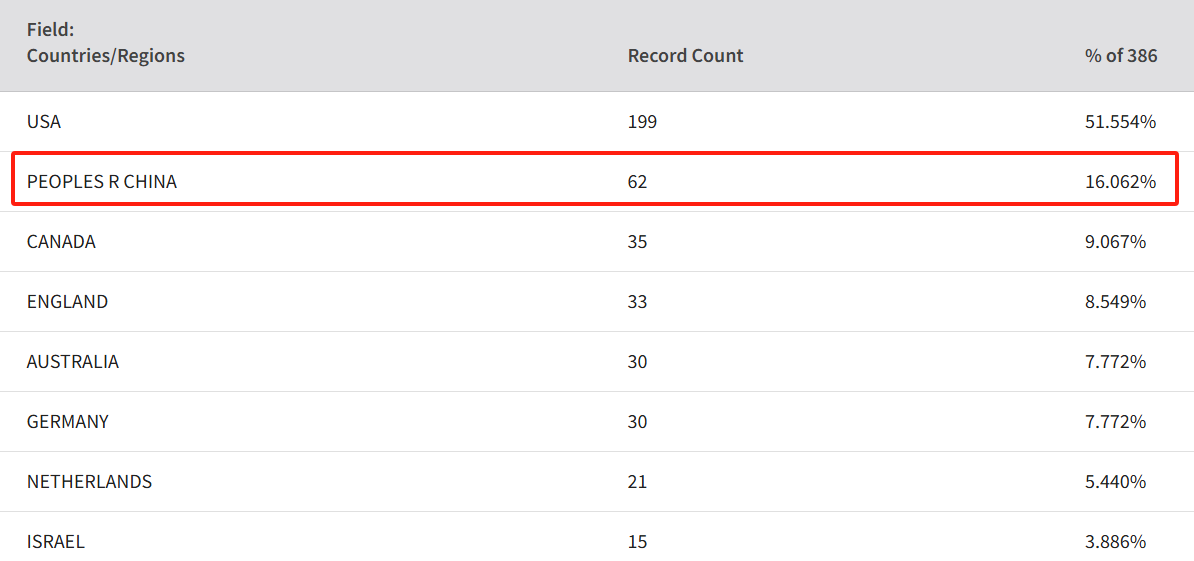The height and width of the screenshot is (561, 1194).
Task: Click China's record count 62
Action: [x=637, y=182]
